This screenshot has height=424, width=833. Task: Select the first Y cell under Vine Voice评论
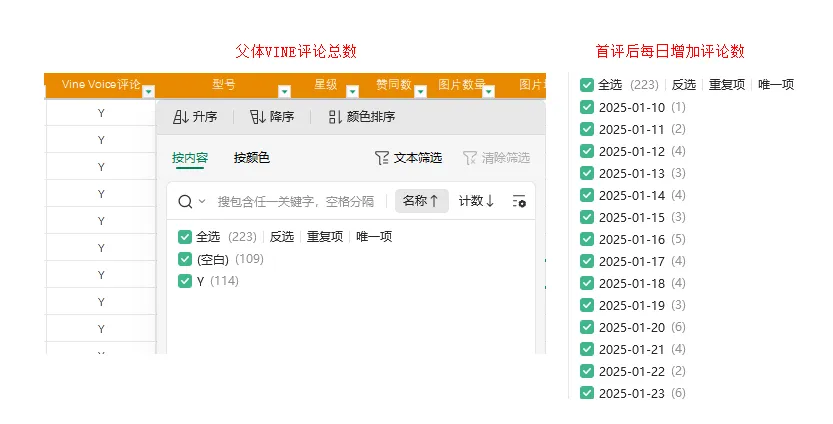(101, 113)
